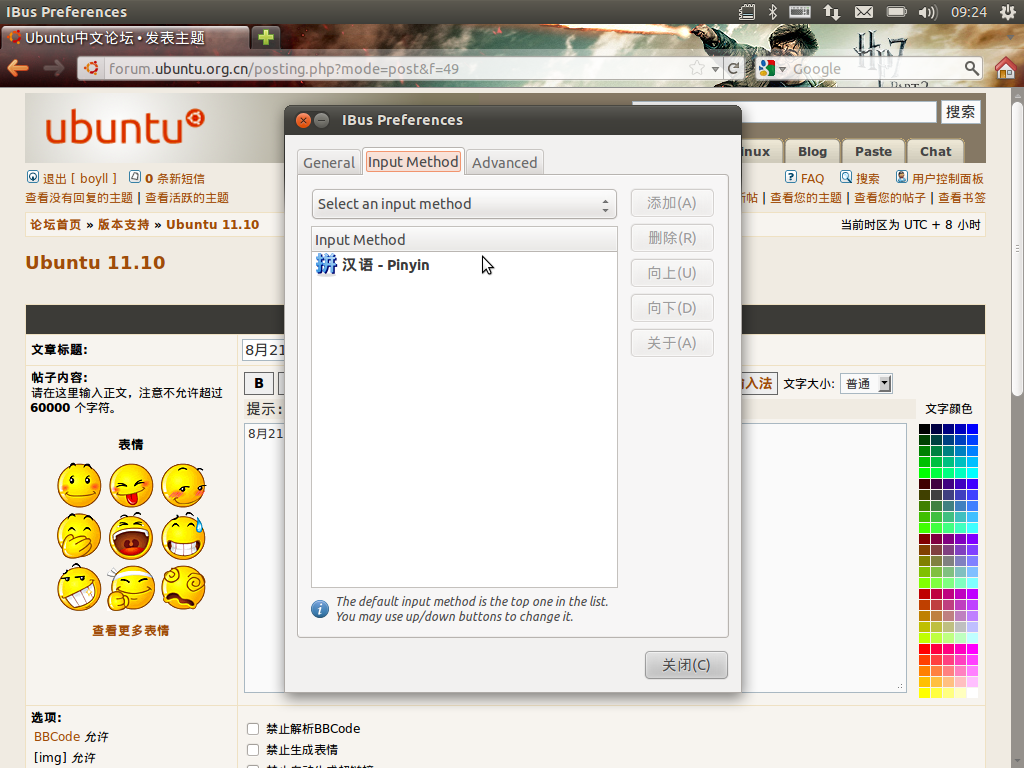Click the info icon in IBus dialog
Viewport: 1024px width, 768px height.
pyautogui.click(x=320, y=609)
